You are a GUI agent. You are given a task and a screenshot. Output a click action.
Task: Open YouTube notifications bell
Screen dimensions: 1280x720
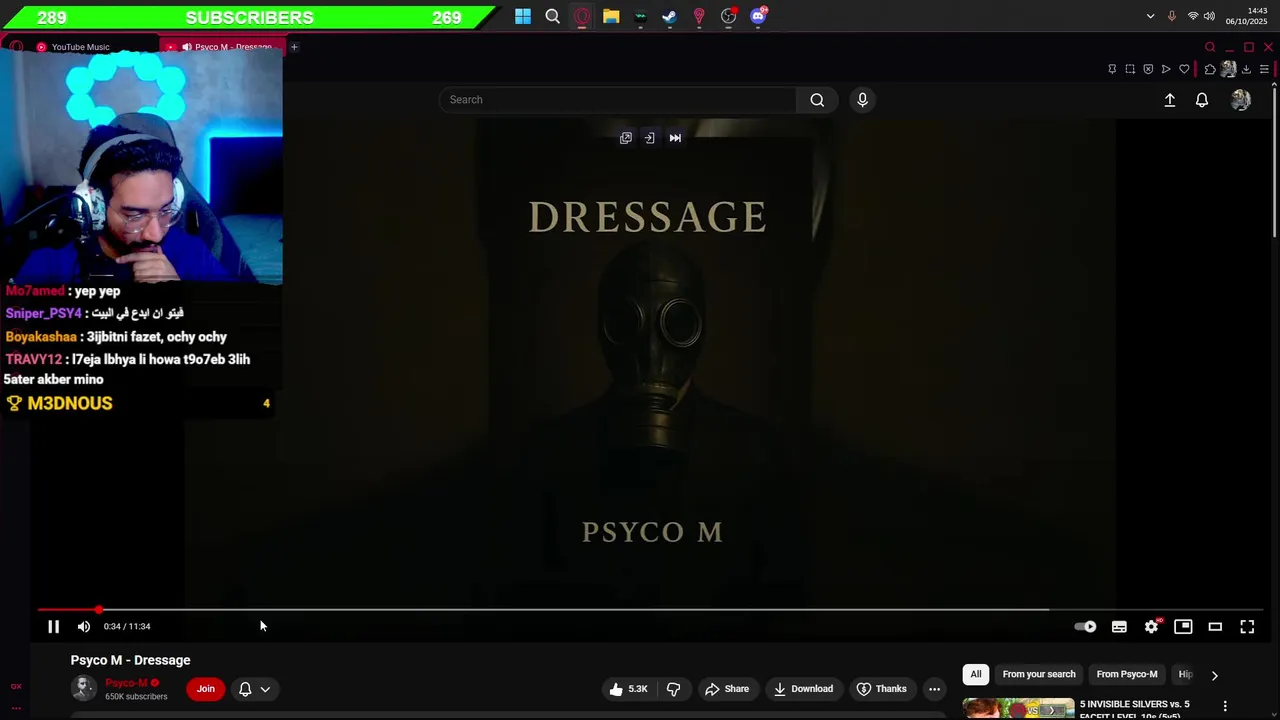pos(1202,100)
